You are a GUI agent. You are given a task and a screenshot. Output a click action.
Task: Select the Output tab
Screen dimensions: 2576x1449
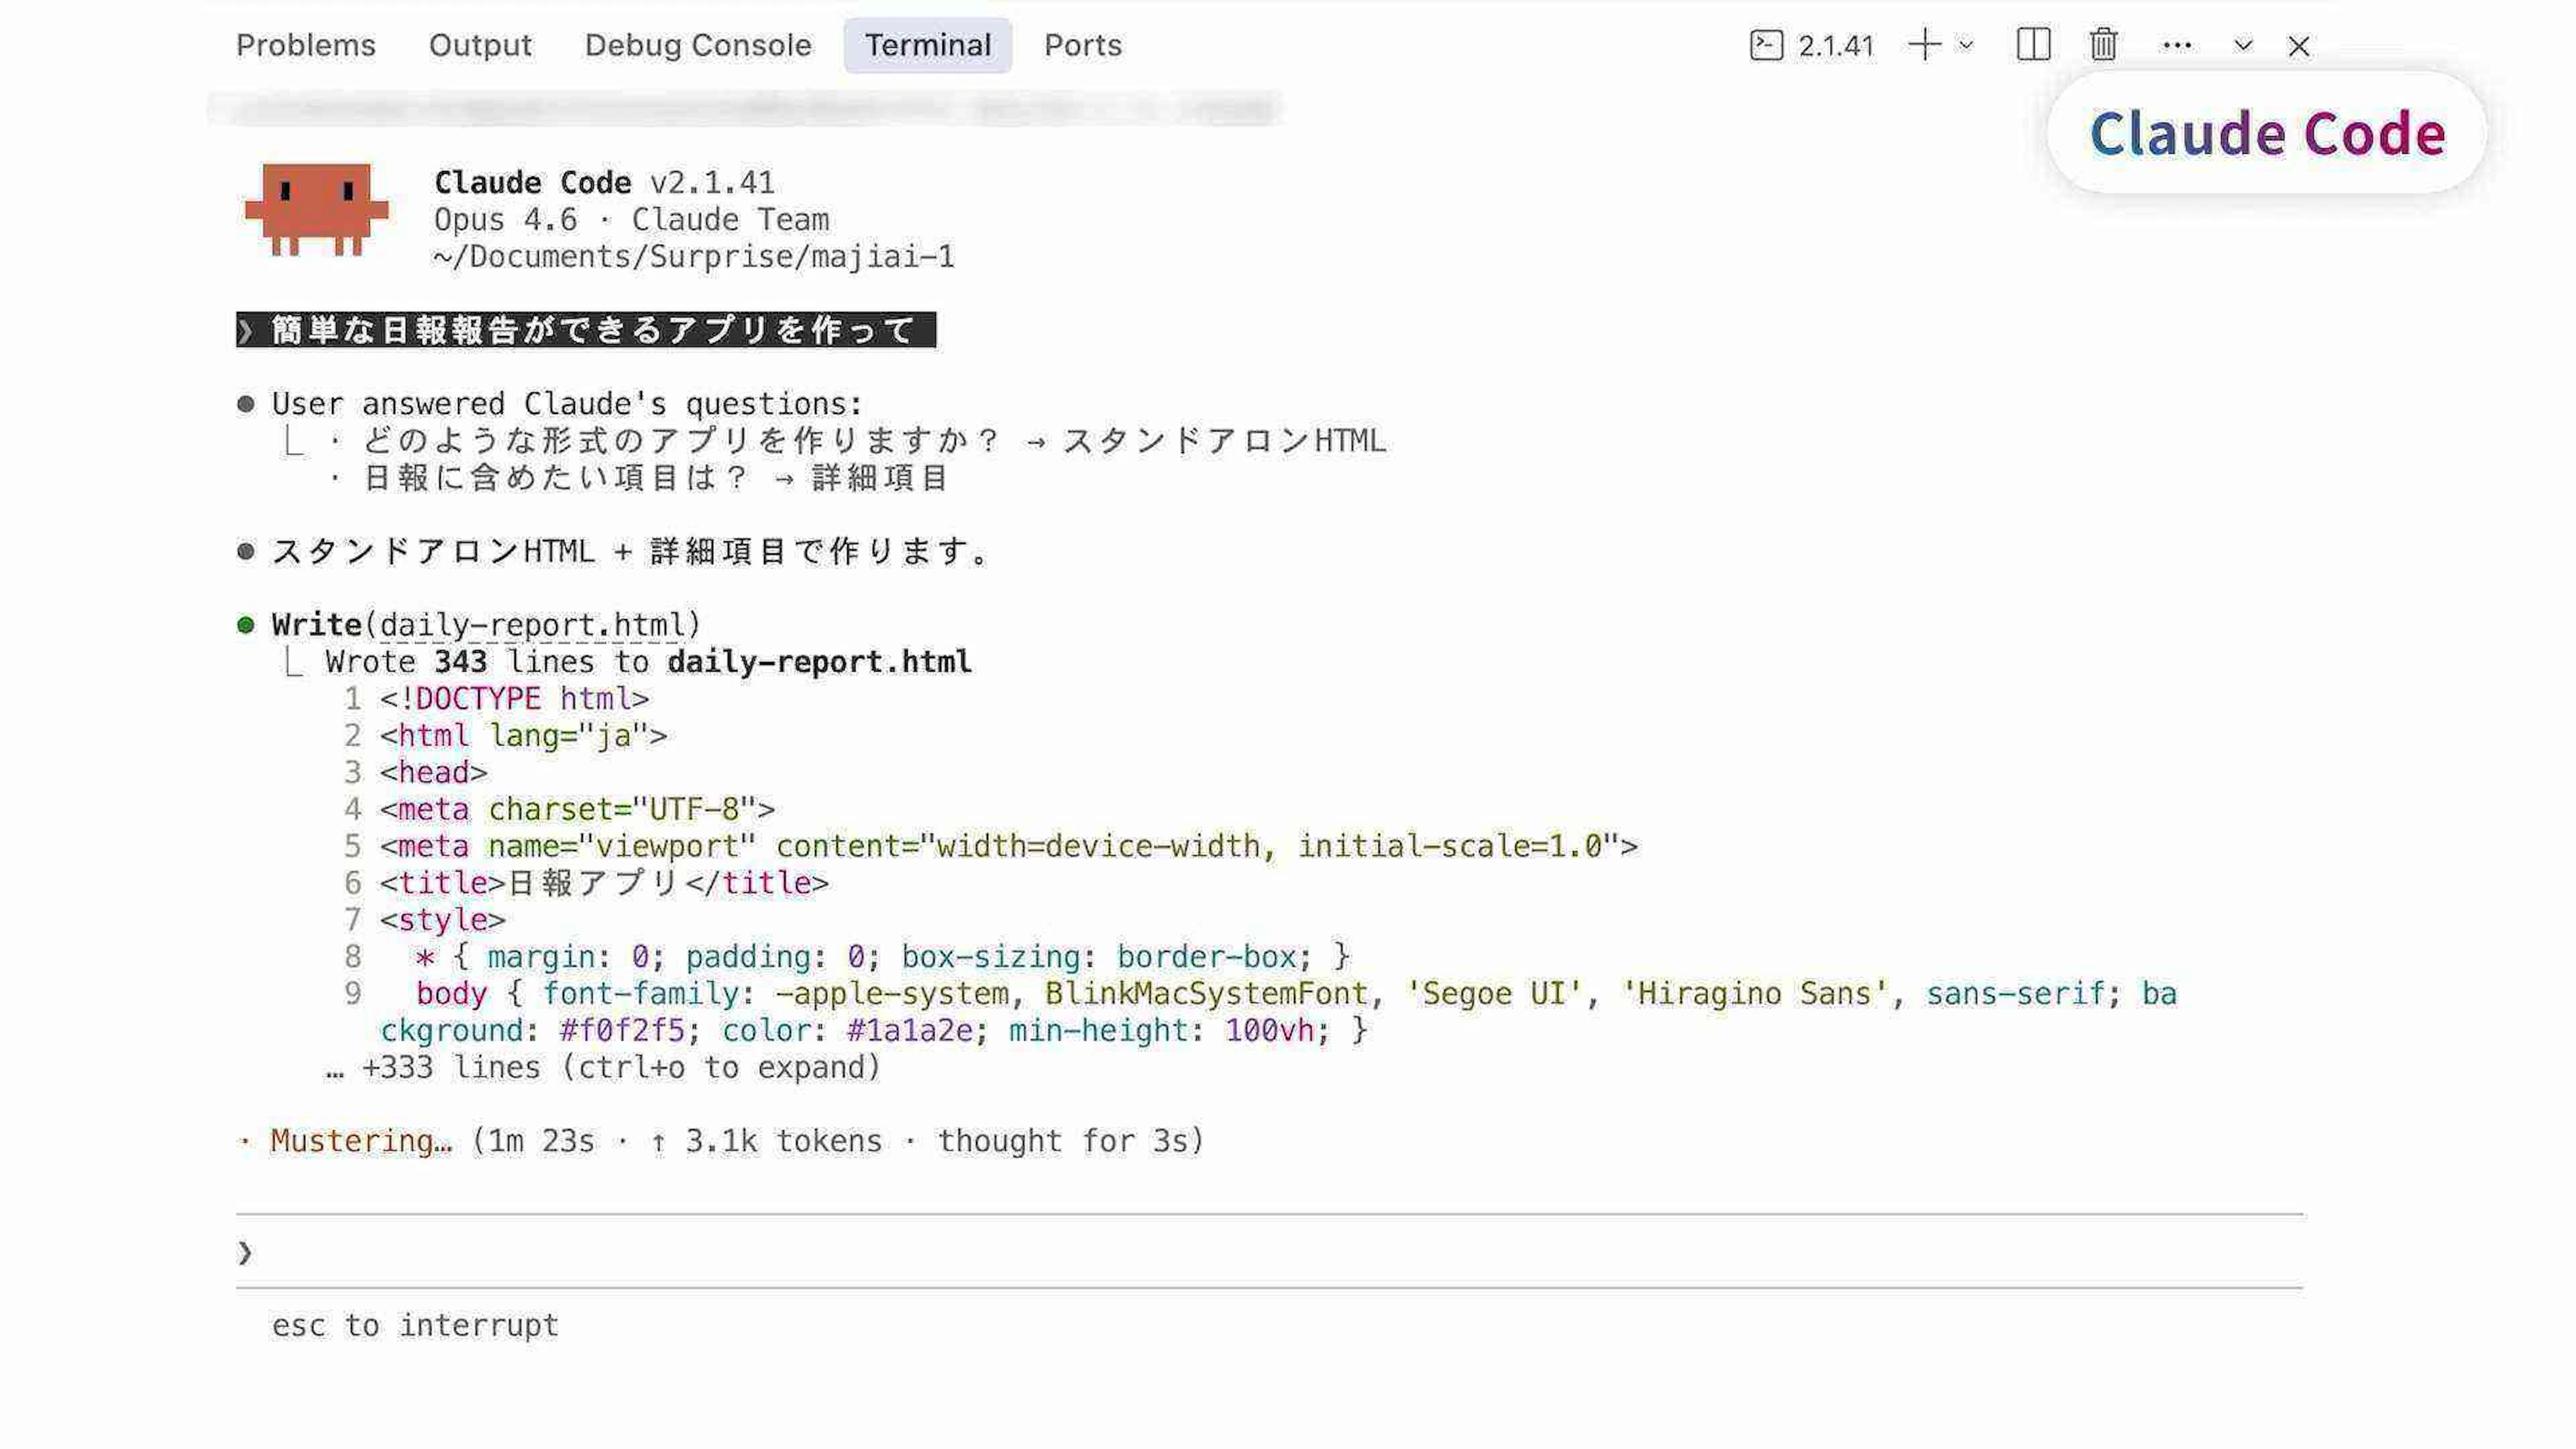pos(480,46)
